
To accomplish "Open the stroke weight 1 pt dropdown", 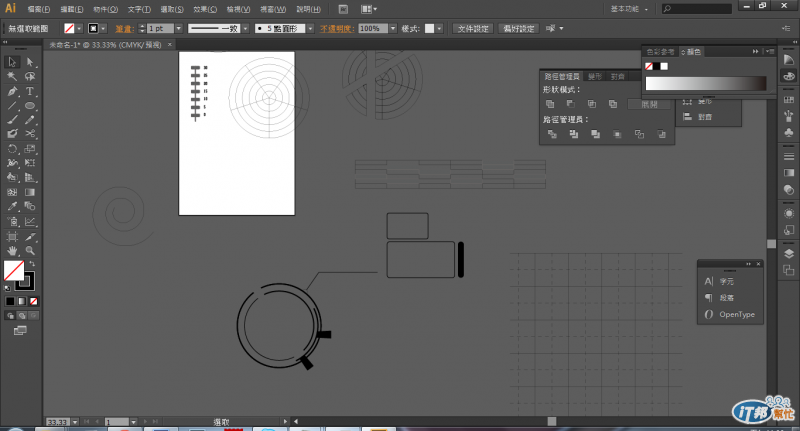I will (x=179, y=29).
